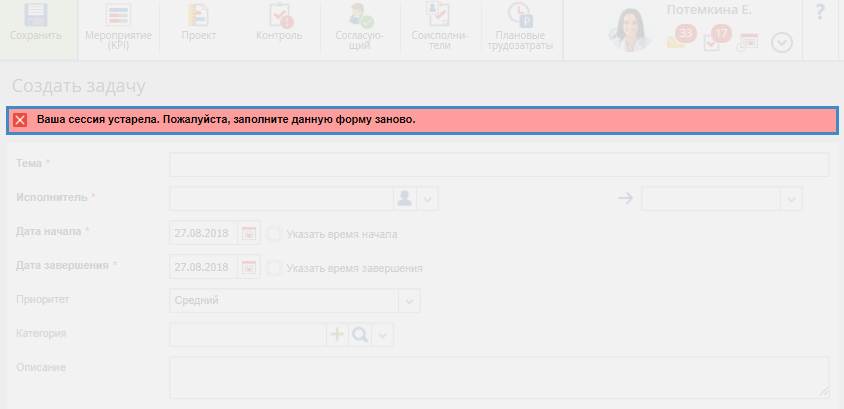The image size is (844, 409).
Task: Enable Указать время завершения checkbox
Action: coord(275,268)
